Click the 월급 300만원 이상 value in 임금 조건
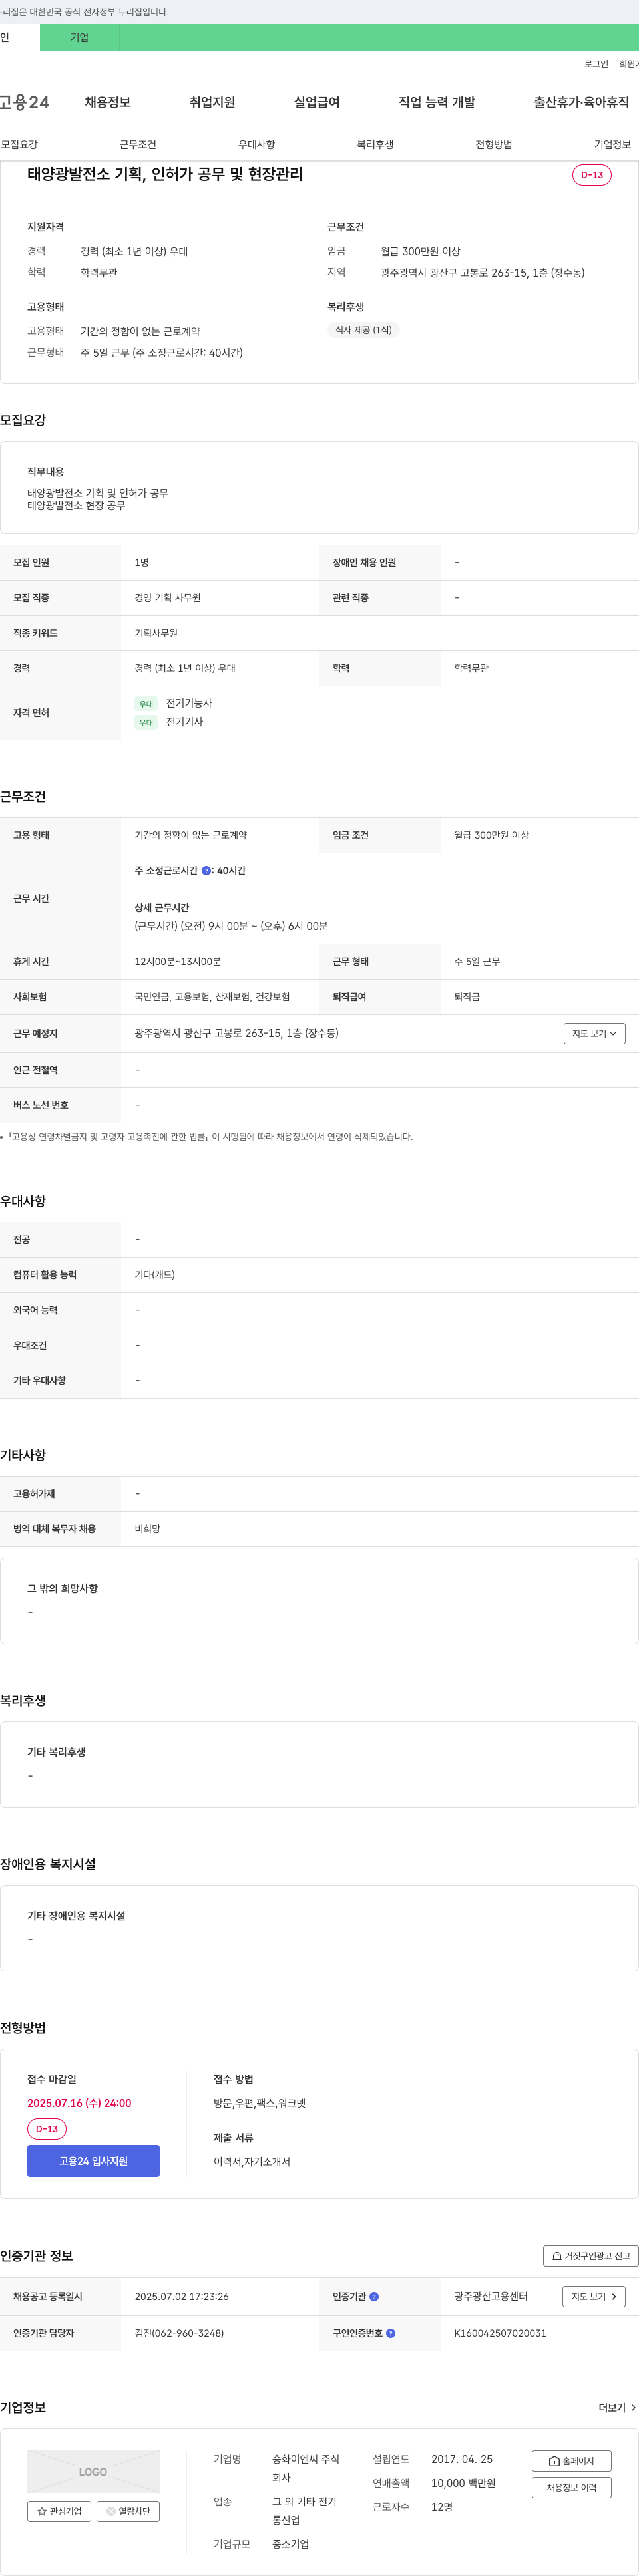The width and height of the screenshot is (639, 2576). click(x=491, y=835)
